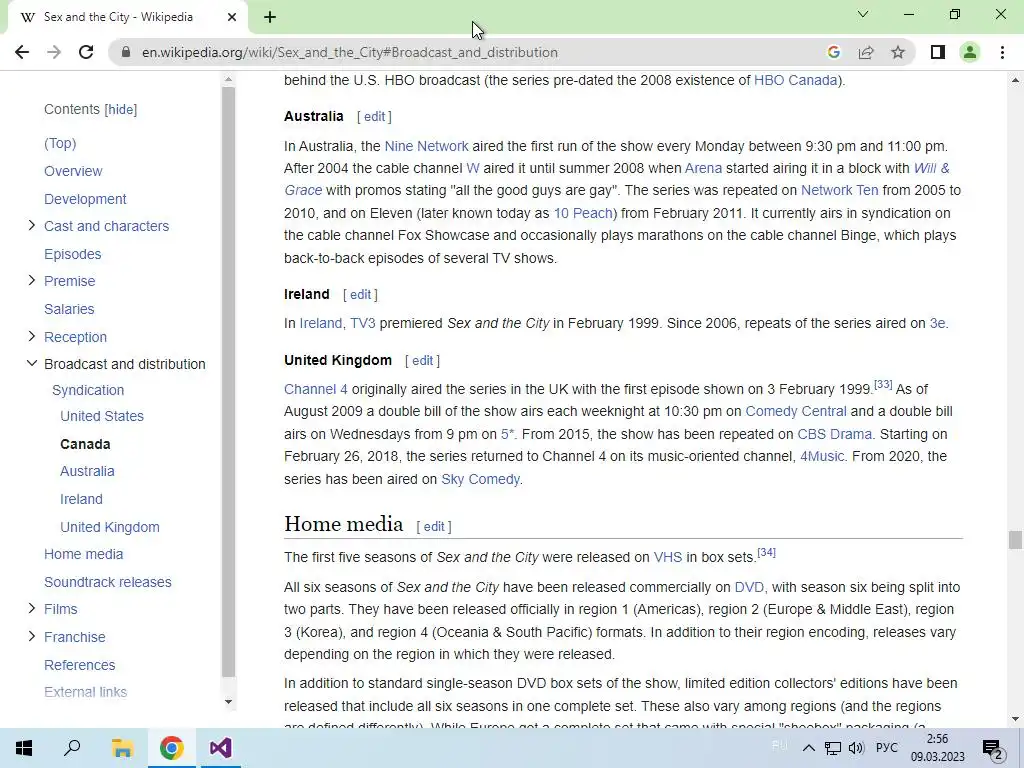Select Australia in contents sidebar

coord(87,471)
